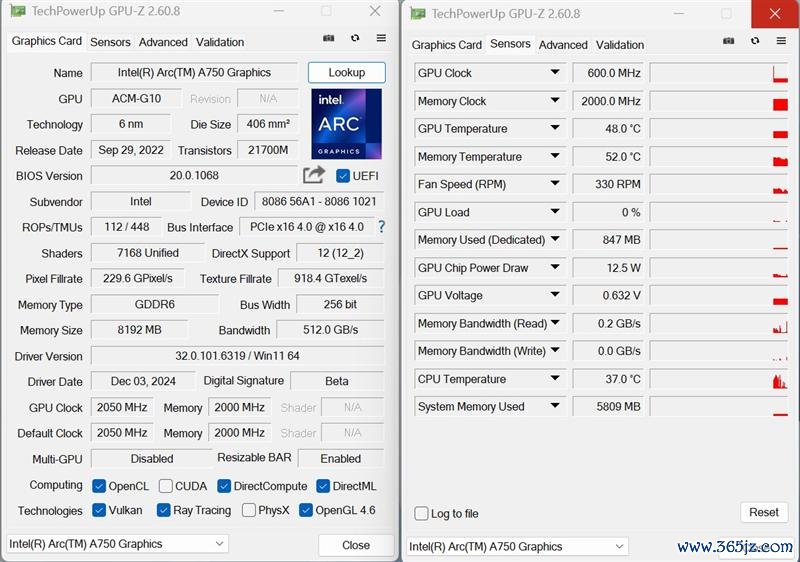
Task: Switch to Validation tab in right window
Action: 620,45
